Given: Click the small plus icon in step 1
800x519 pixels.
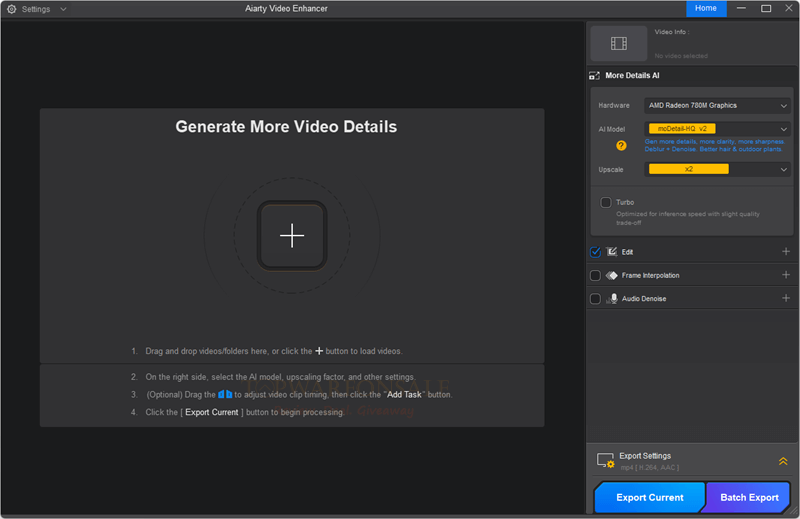Looking at the screenshot, I should 319,351.
